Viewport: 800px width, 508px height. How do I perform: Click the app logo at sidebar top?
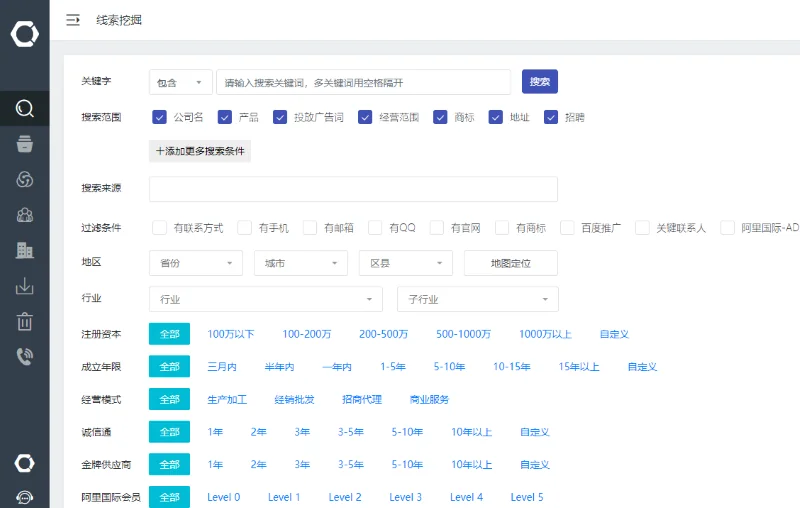click(24, 34)
